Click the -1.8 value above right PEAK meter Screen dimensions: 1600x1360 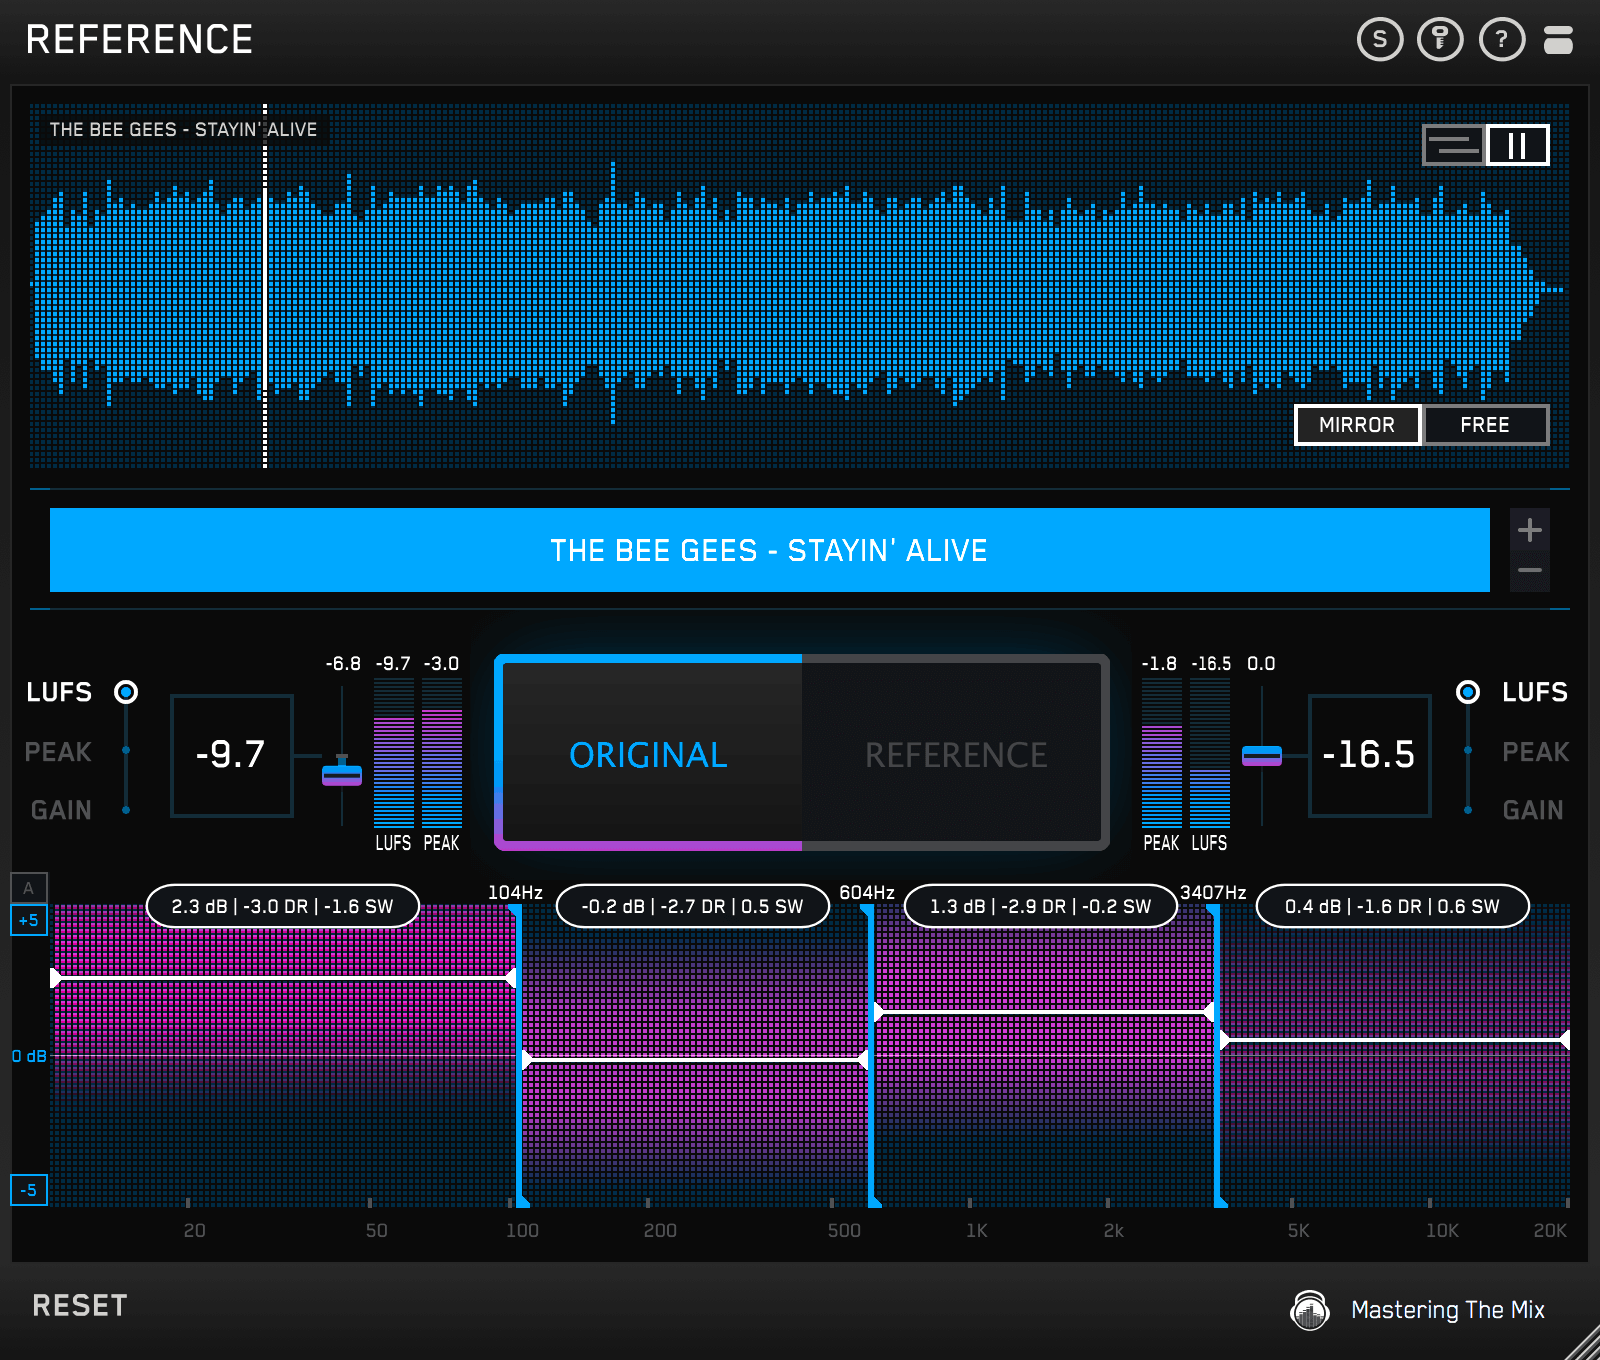click(1159, 664)
